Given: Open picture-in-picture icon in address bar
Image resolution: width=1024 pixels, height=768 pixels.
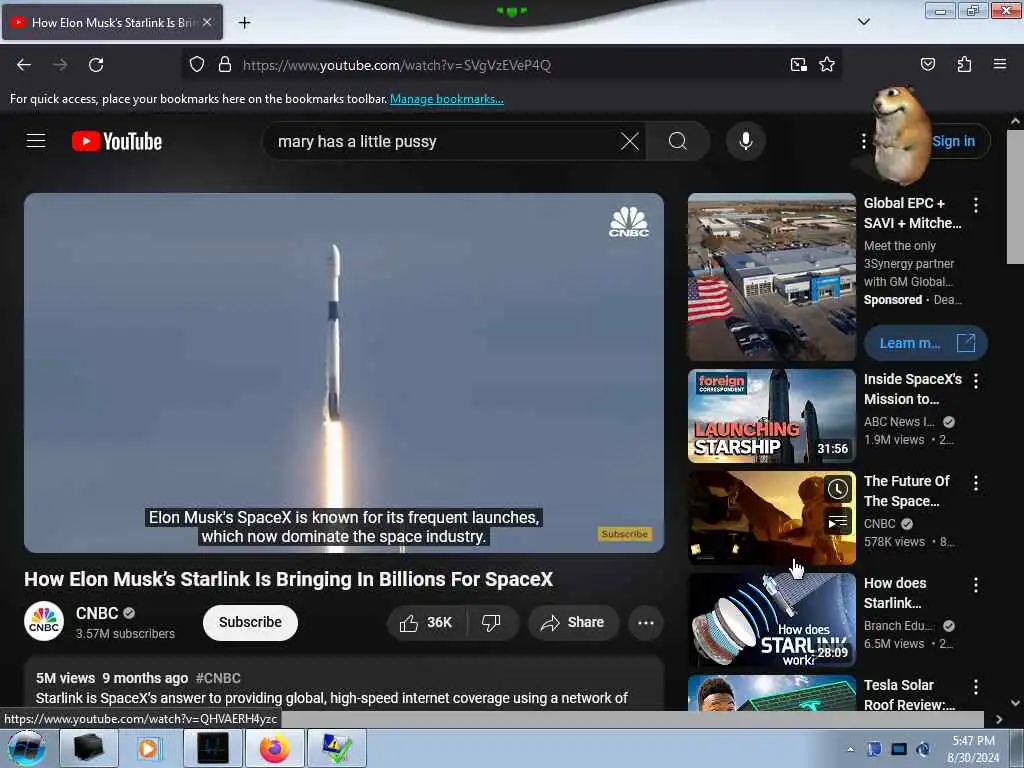Looking at the screenshot, I should point(798,65).
